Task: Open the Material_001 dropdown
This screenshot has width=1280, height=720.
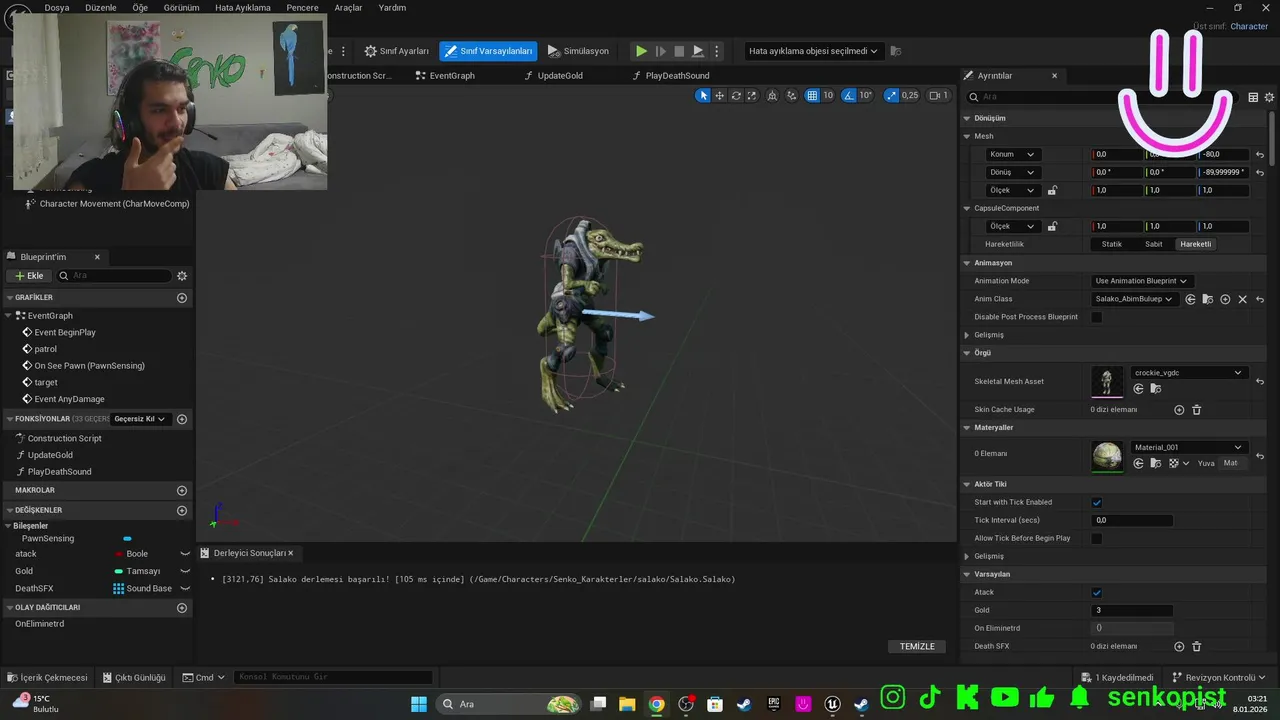Action: (1188, 447)
